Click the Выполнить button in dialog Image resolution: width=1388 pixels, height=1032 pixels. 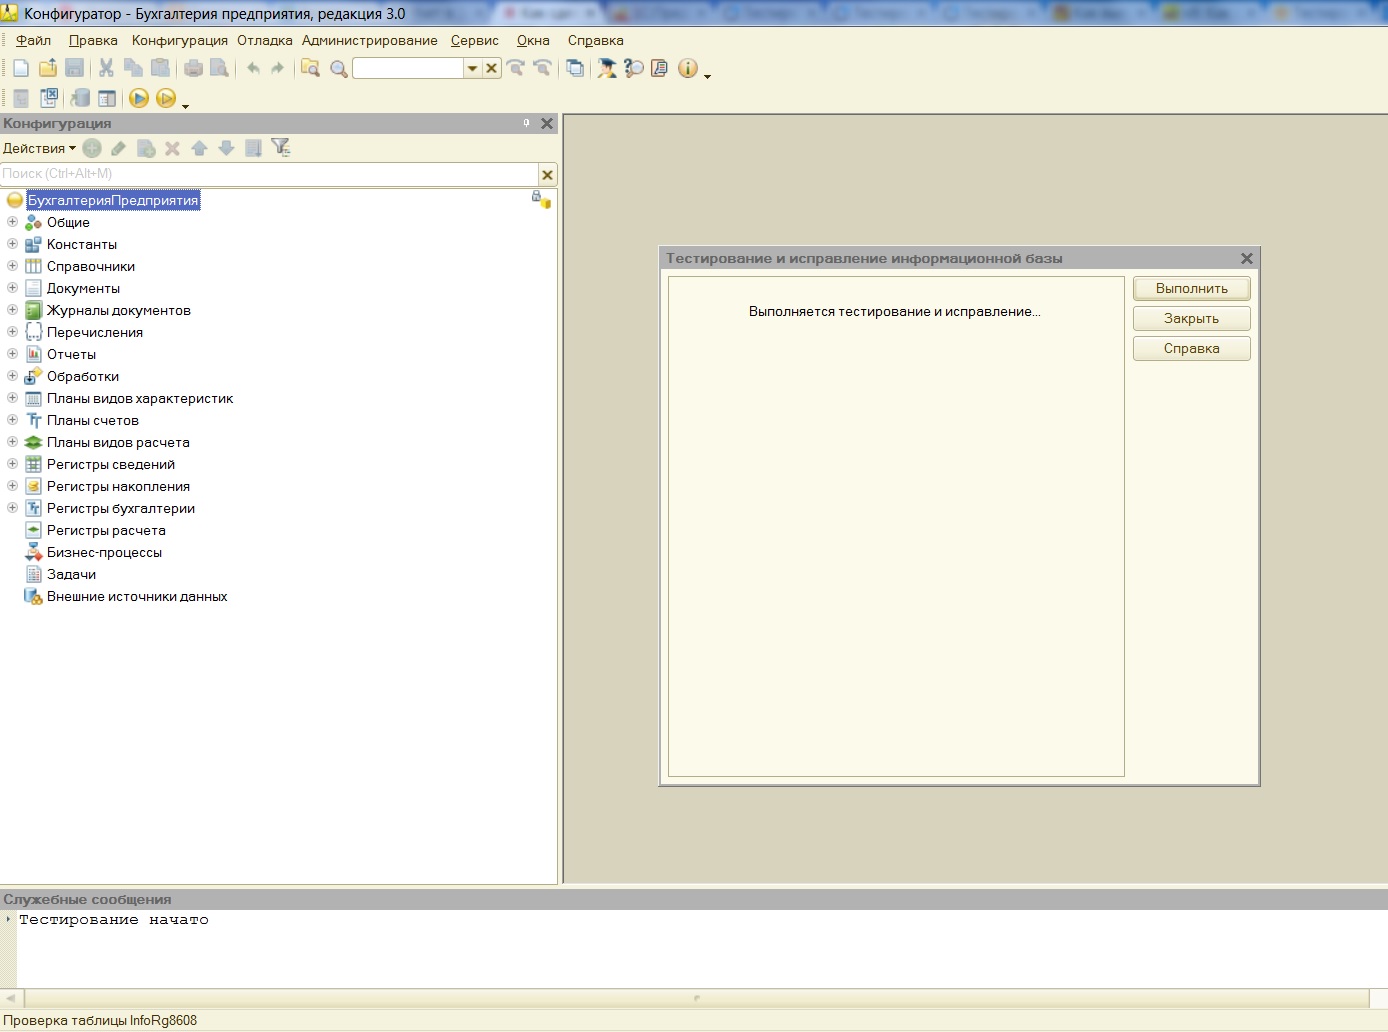click(1192, 288)
